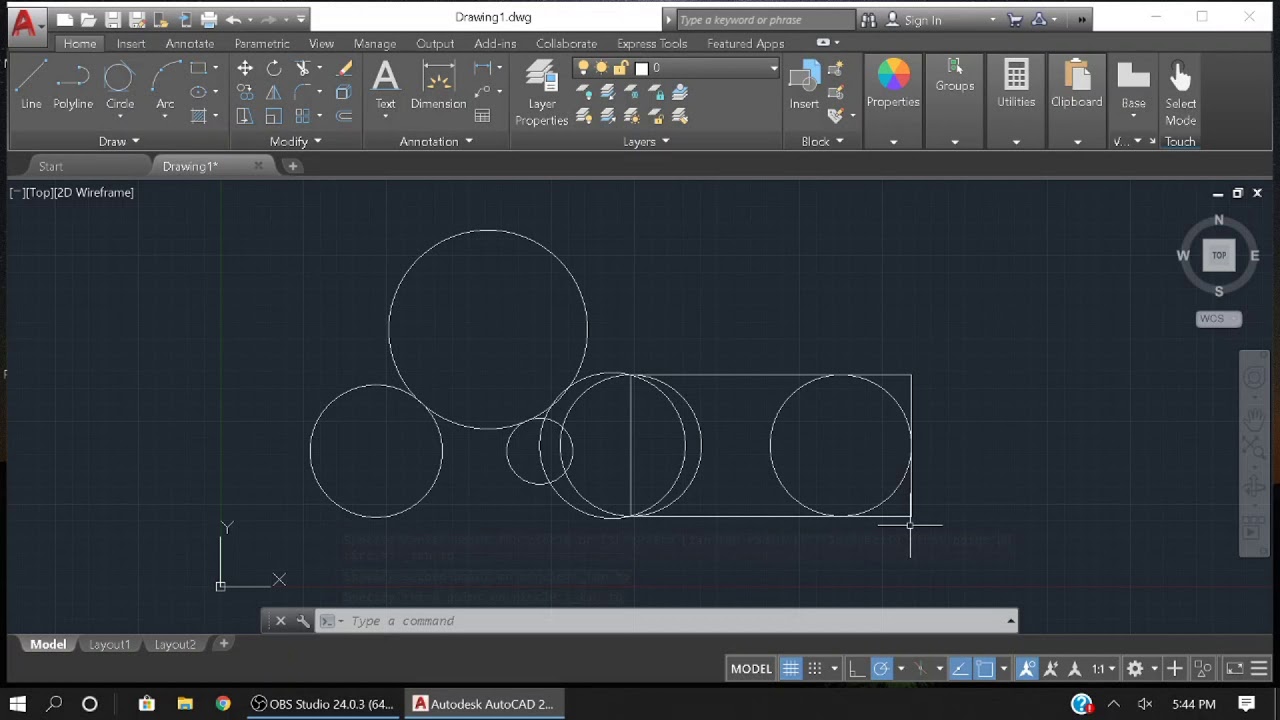Screen dimensions: 1280x720
Task: Go to the Layout1 tab
Action: pos(110,644)
